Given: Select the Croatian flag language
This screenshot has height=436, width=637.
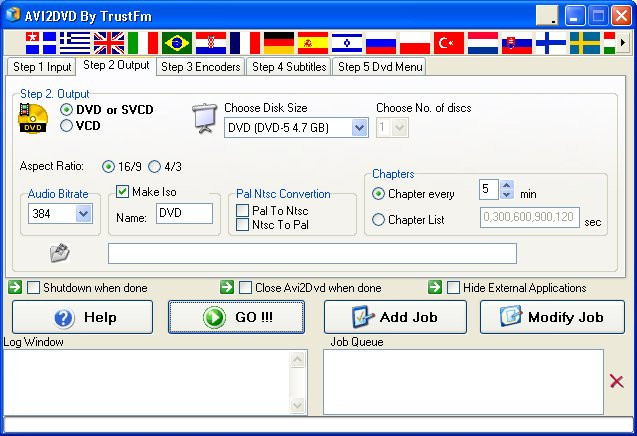Looking at the screenshot, I should [x=211, y=43].
